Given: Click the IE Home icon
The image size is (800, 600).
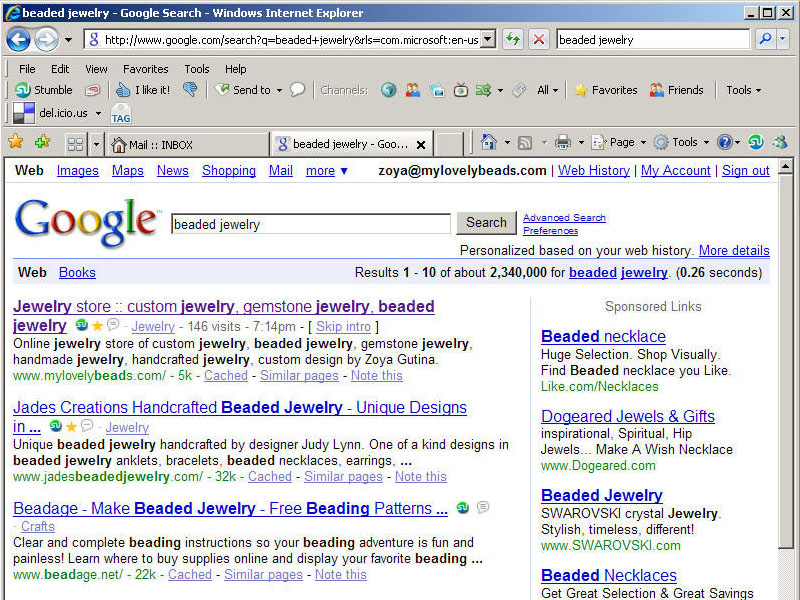Looking at the screenshot, I should click(489, 142).
